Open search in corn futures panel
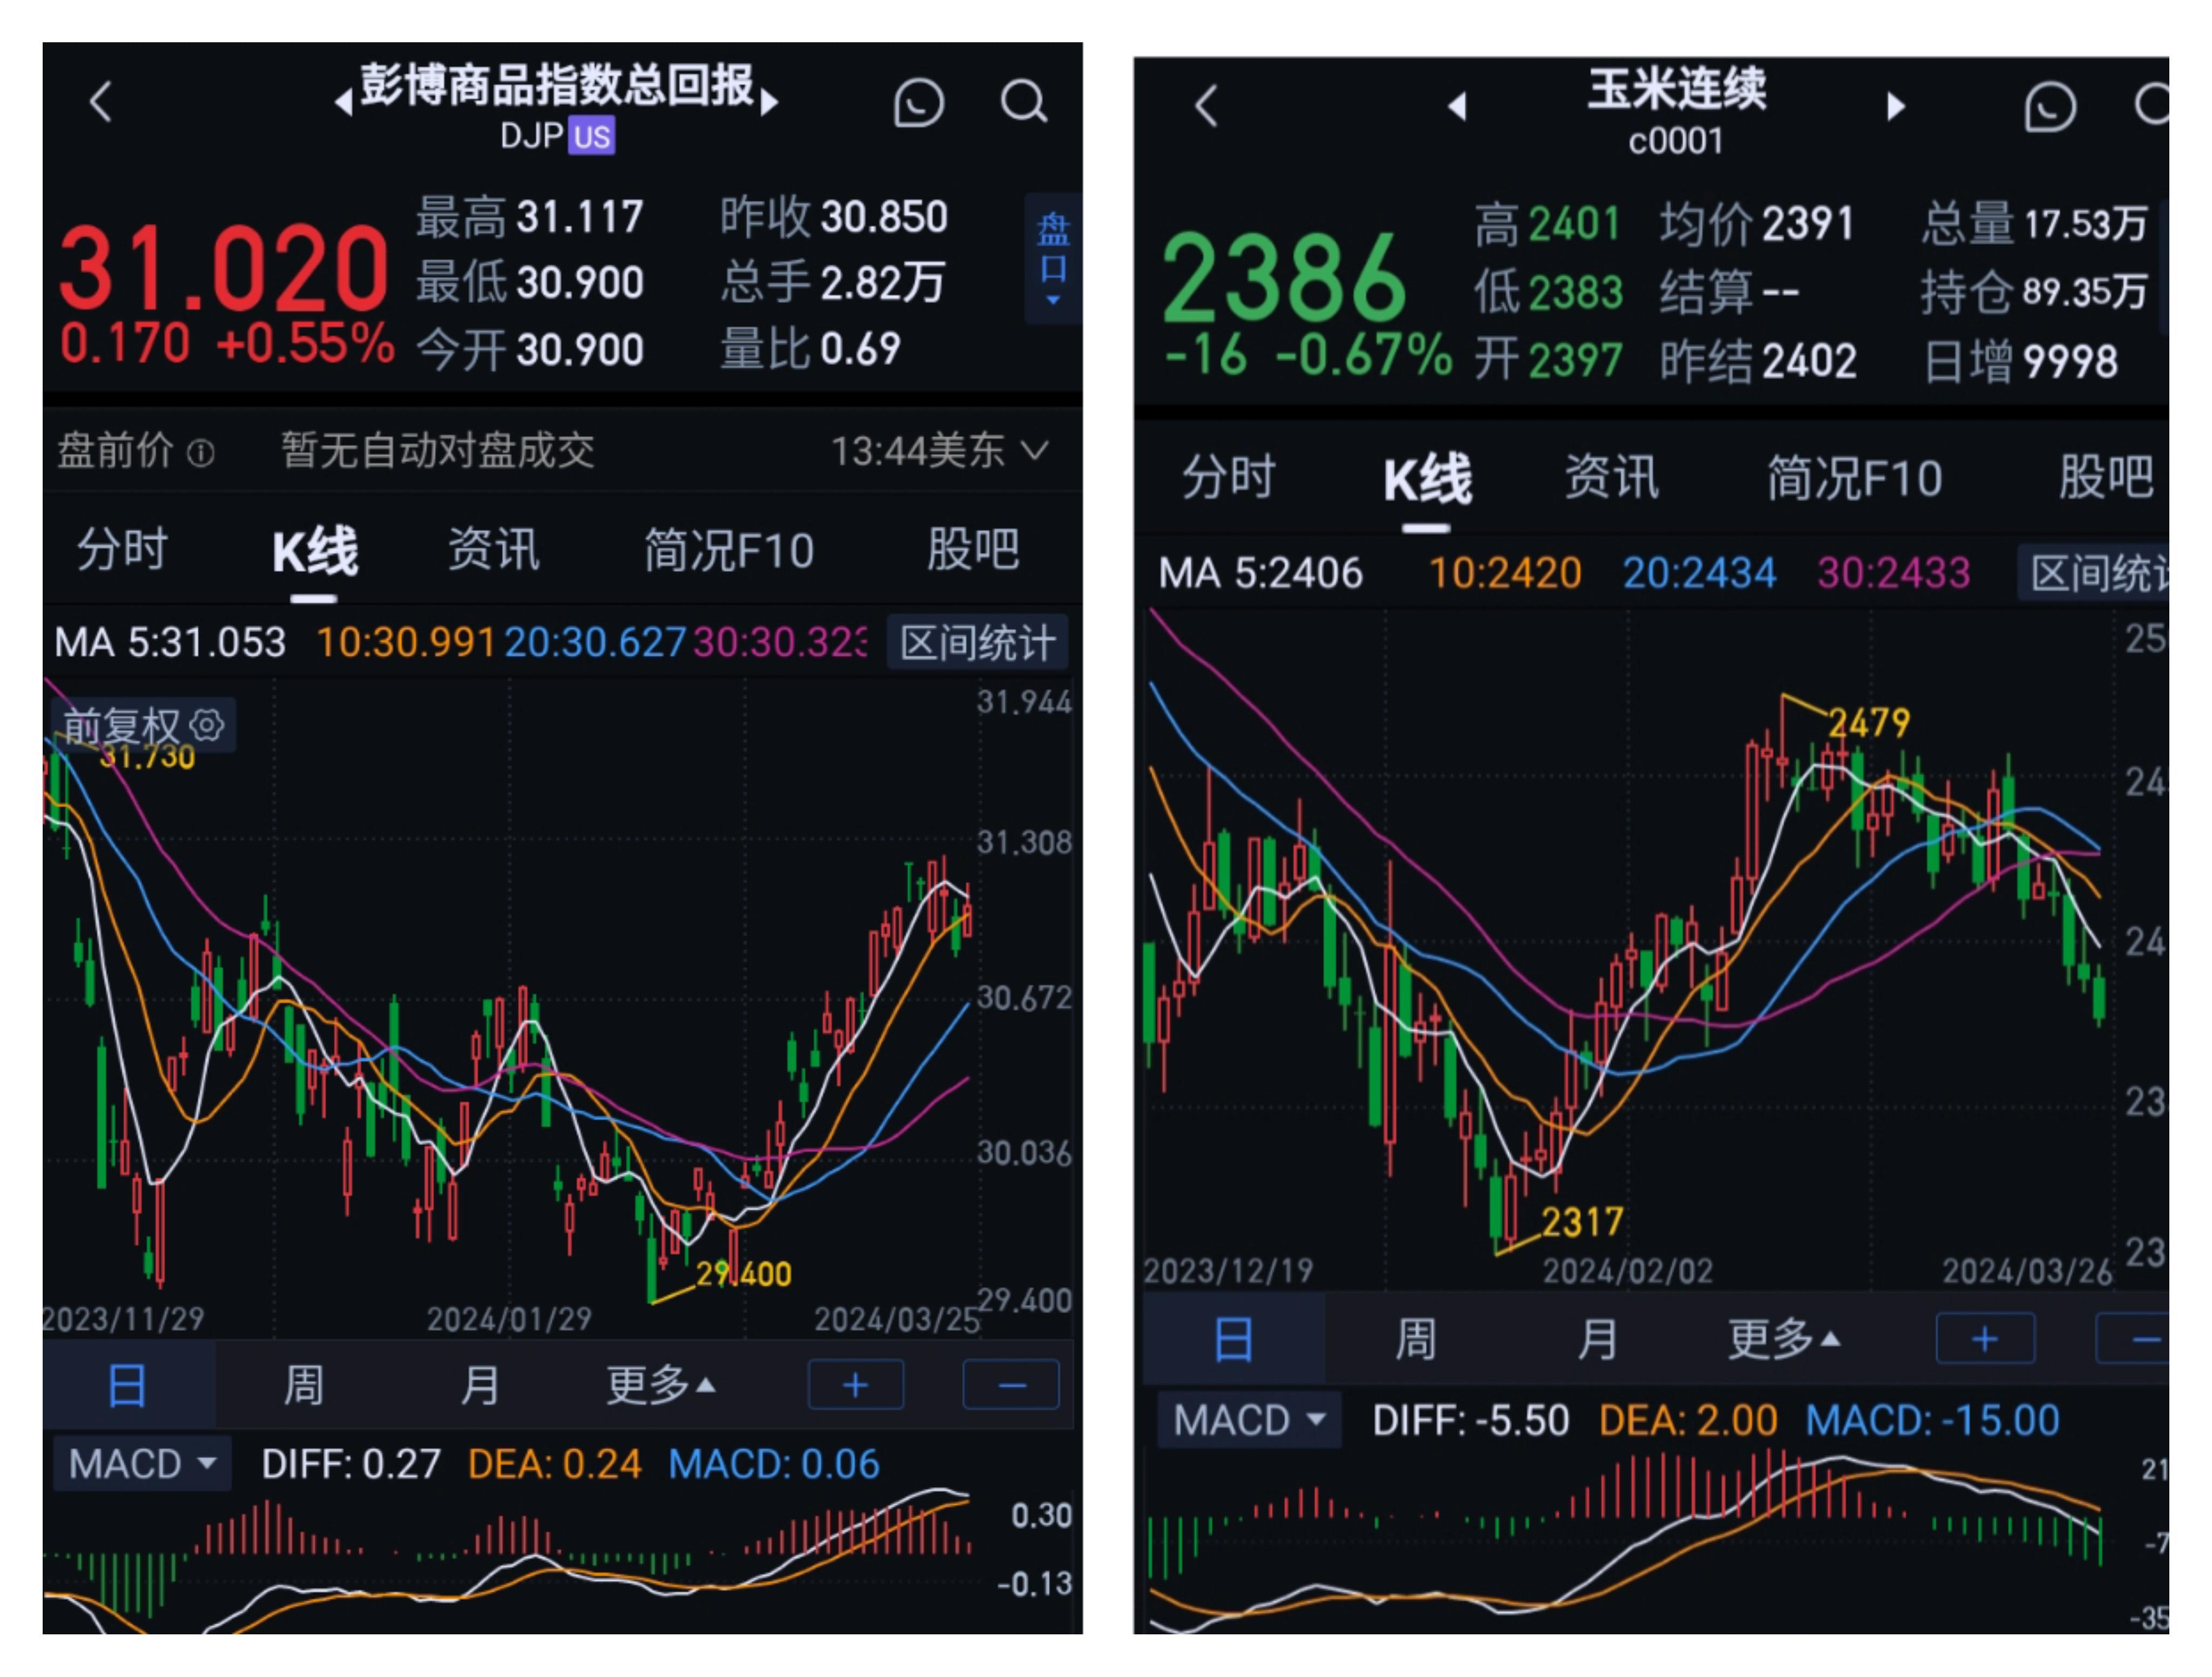 pyautogui.click(x=2151, y=105)
